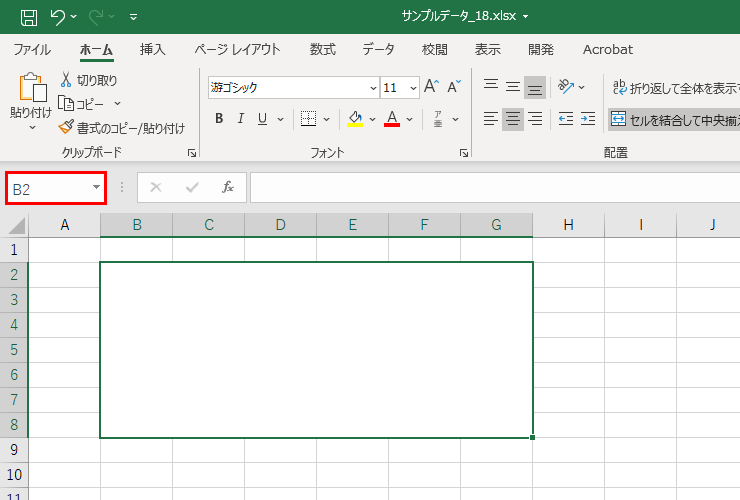Click the Undo arrow icon
This screenshot has height=500, width=740.
[58, 17]
